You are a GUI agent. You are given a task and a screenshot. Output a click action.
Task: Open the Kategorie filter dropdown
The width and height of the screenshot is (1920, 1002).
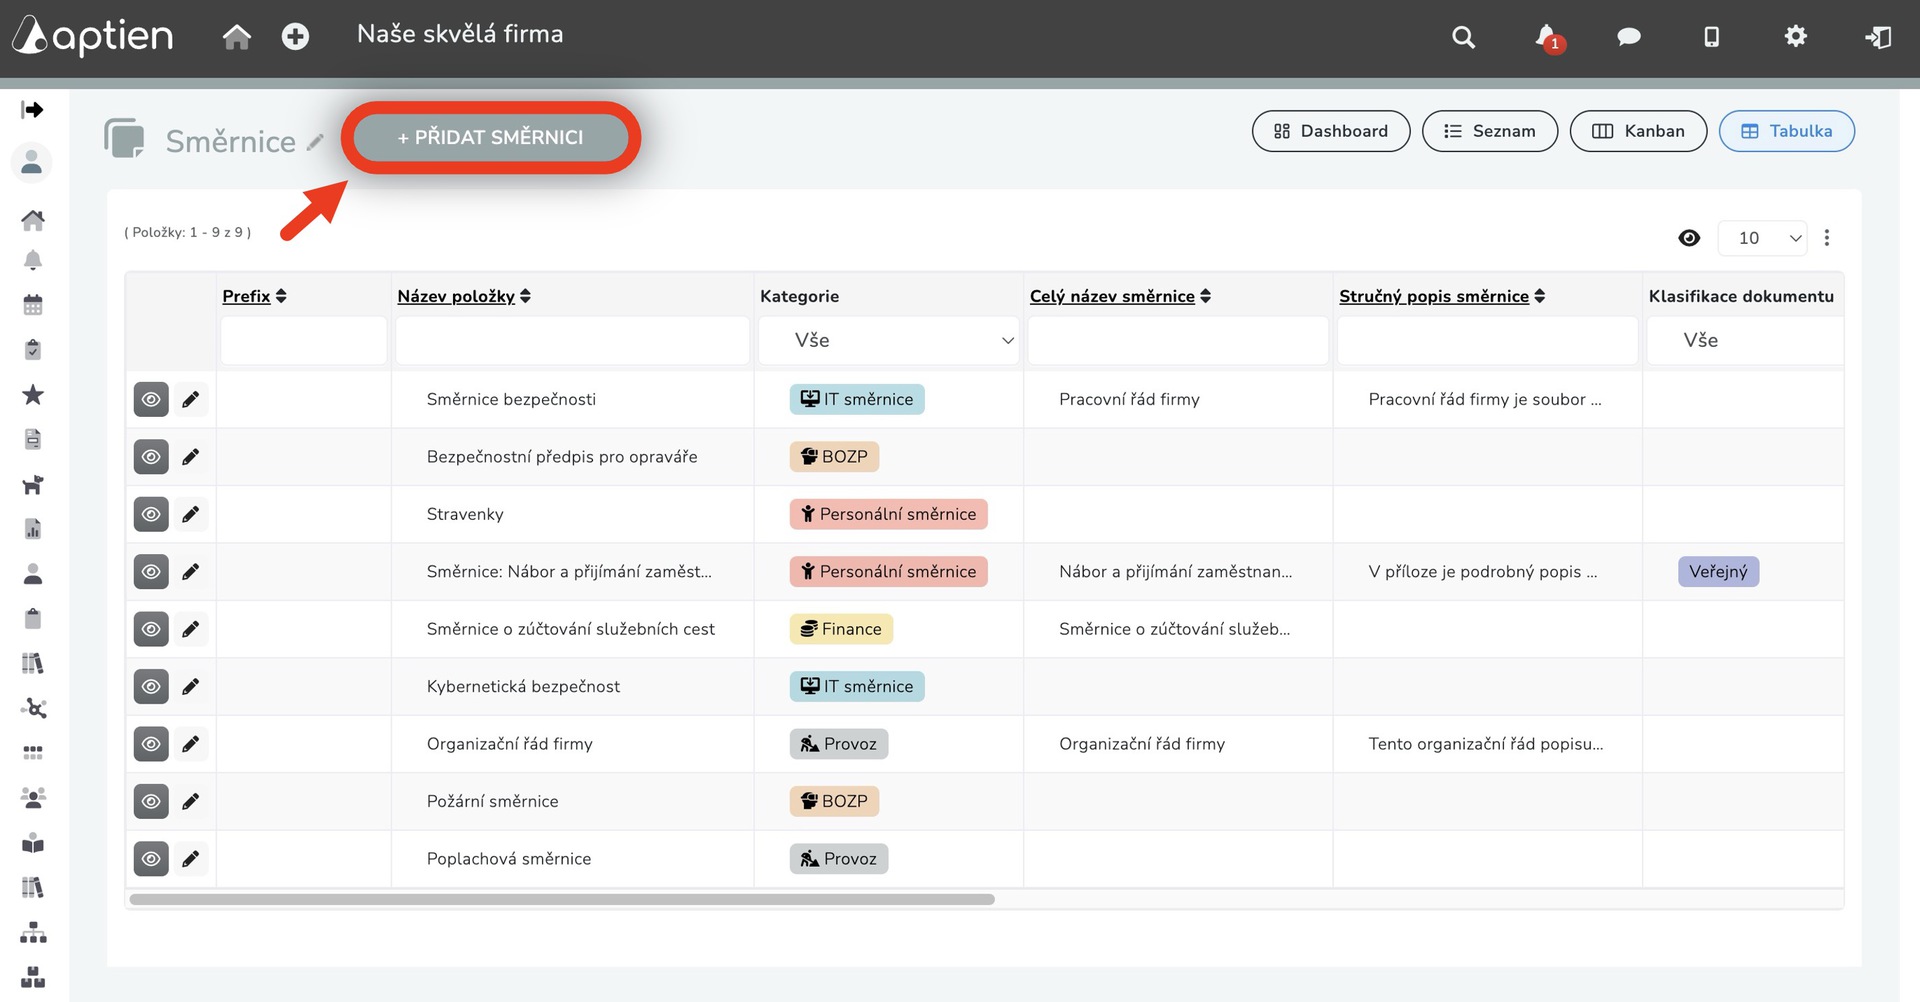click(x=888, y=340)
